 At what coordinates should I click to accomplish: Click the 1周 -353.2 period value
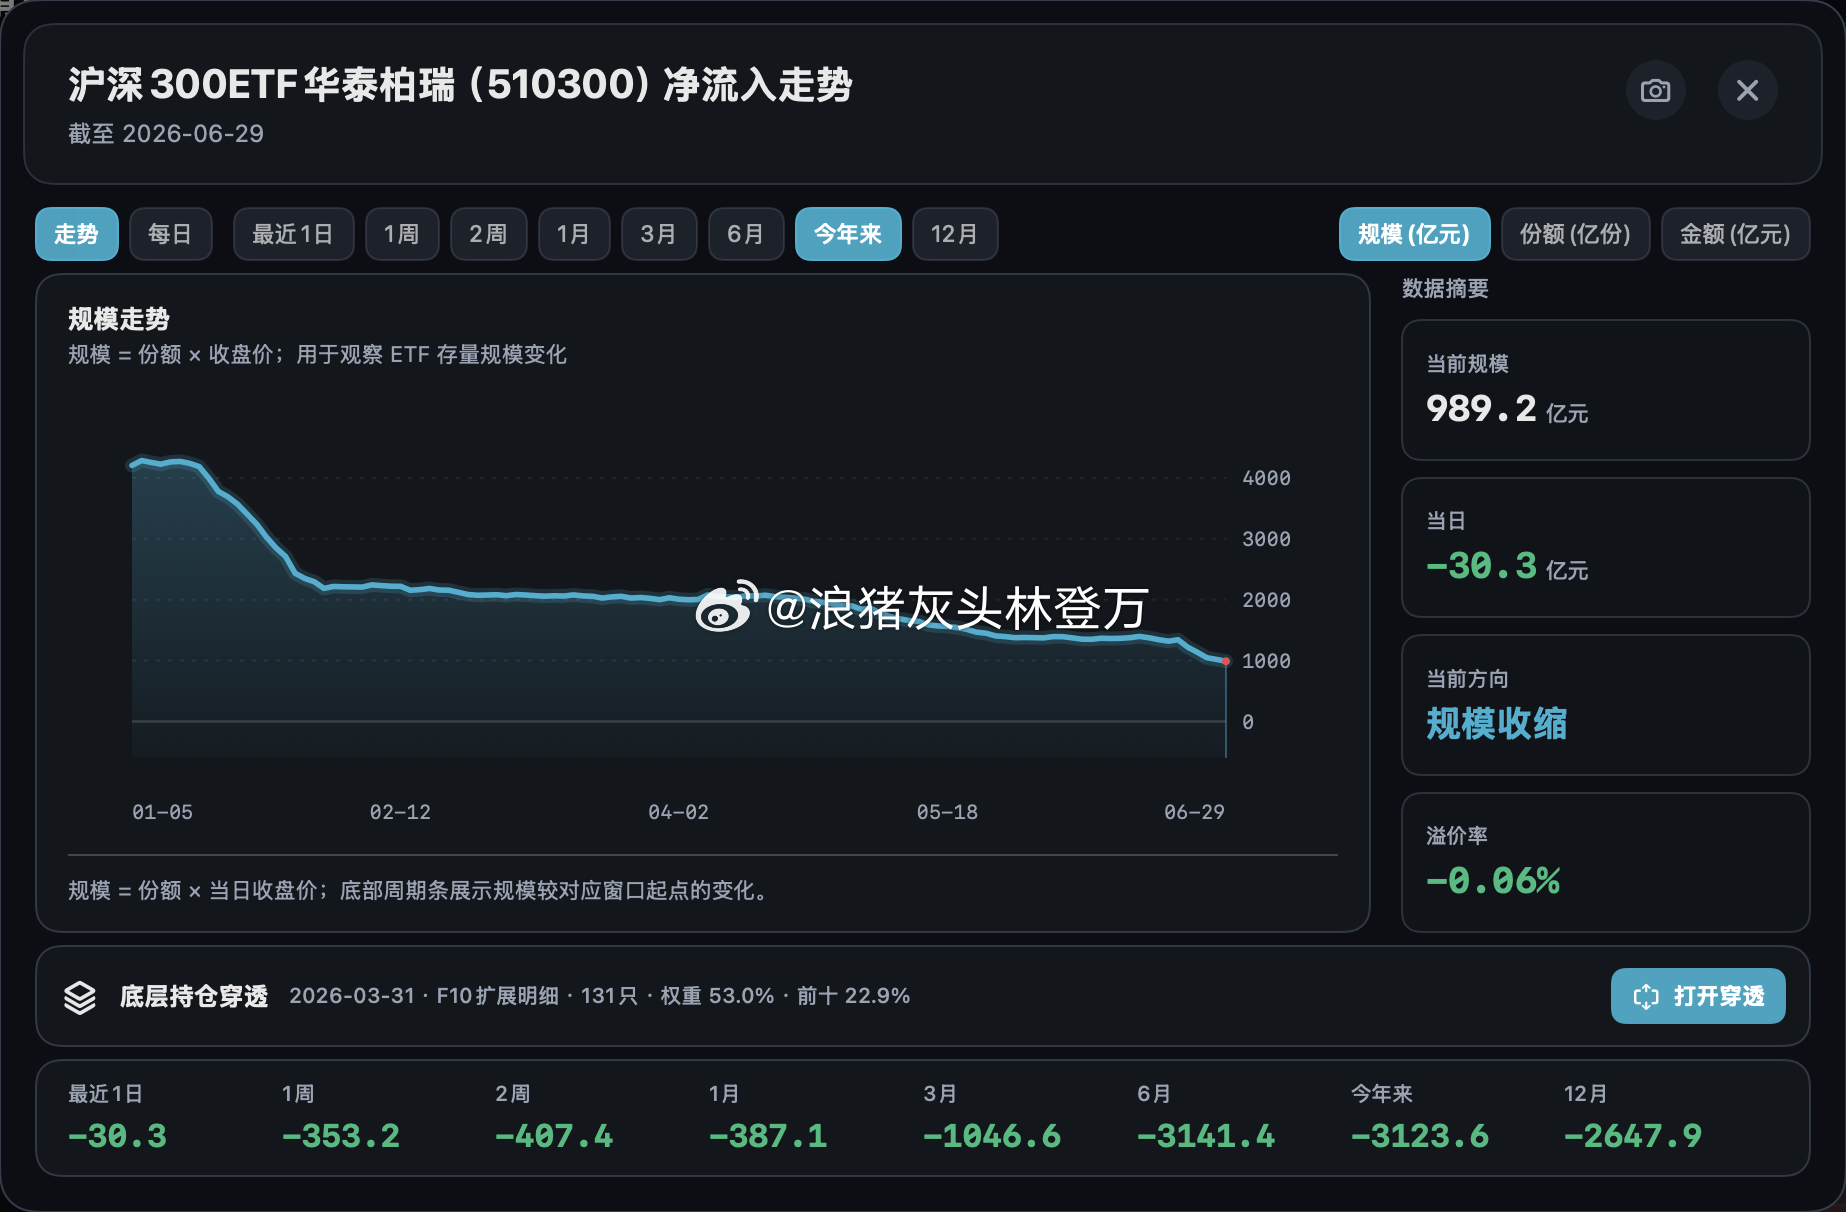pos(340,1136)
